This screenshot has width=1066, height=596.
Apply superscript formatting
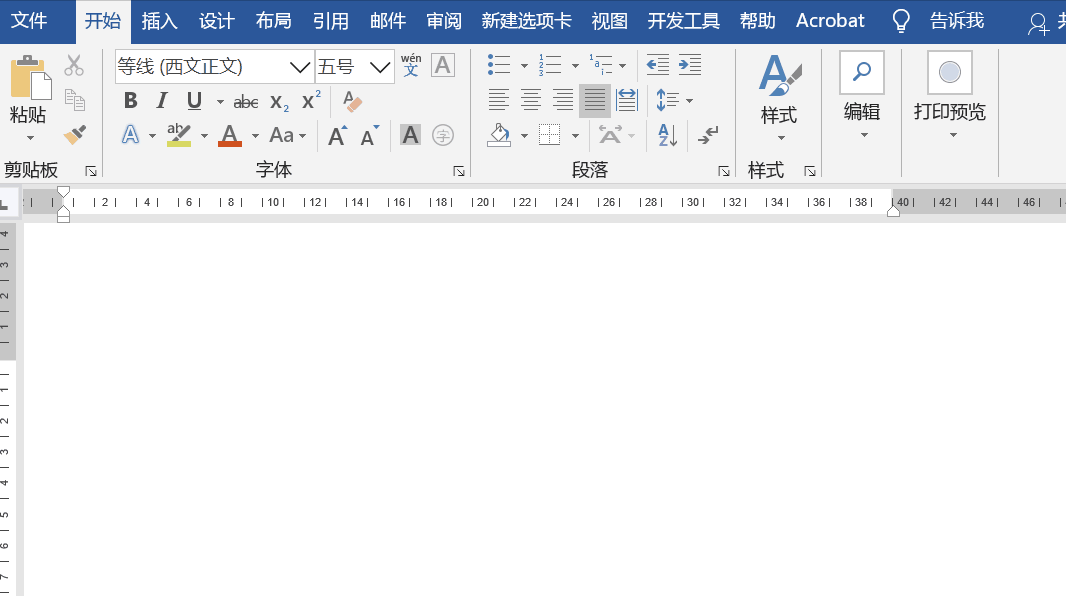[x=309, y=100]
